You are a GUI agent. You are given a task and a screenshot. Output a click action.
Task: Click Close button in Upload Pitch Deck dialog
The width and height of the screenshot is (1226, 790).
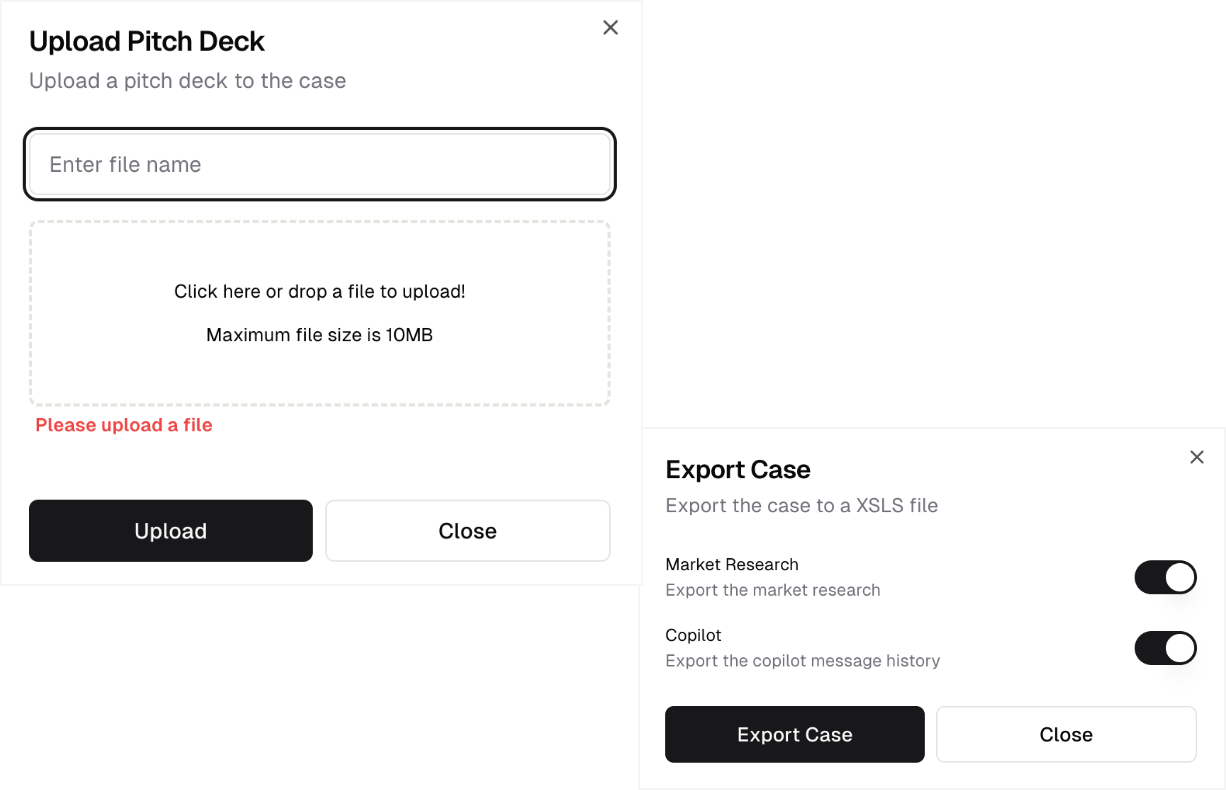pos(467,531)
